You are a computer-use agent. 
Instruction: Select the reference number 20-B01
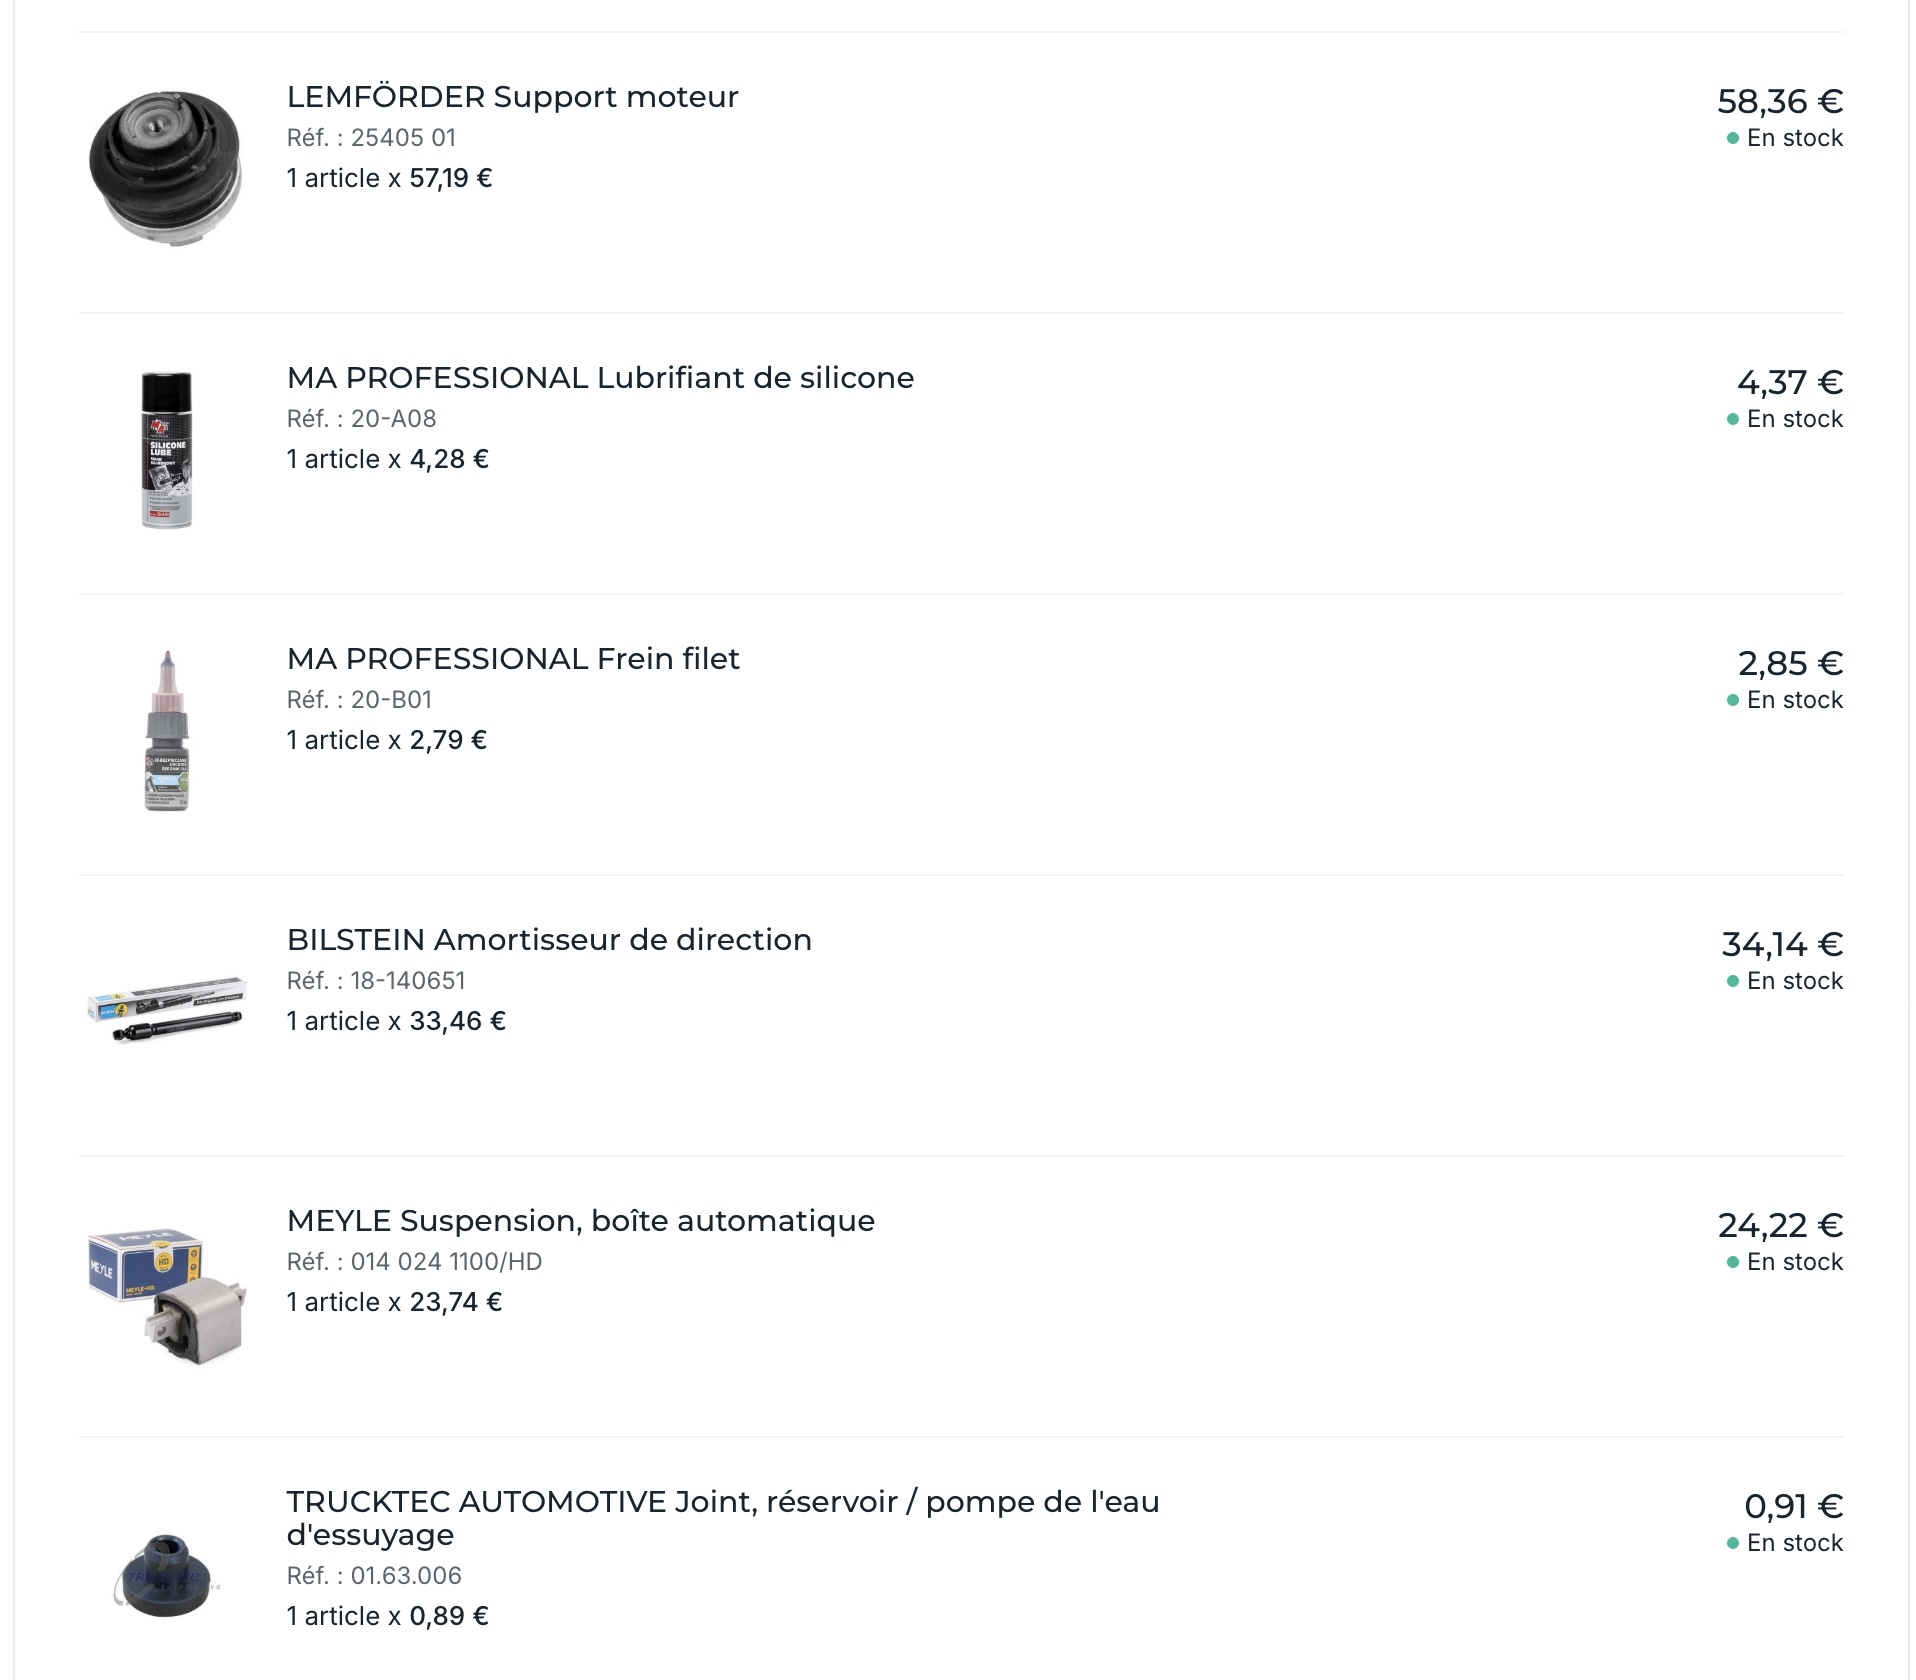391,700
